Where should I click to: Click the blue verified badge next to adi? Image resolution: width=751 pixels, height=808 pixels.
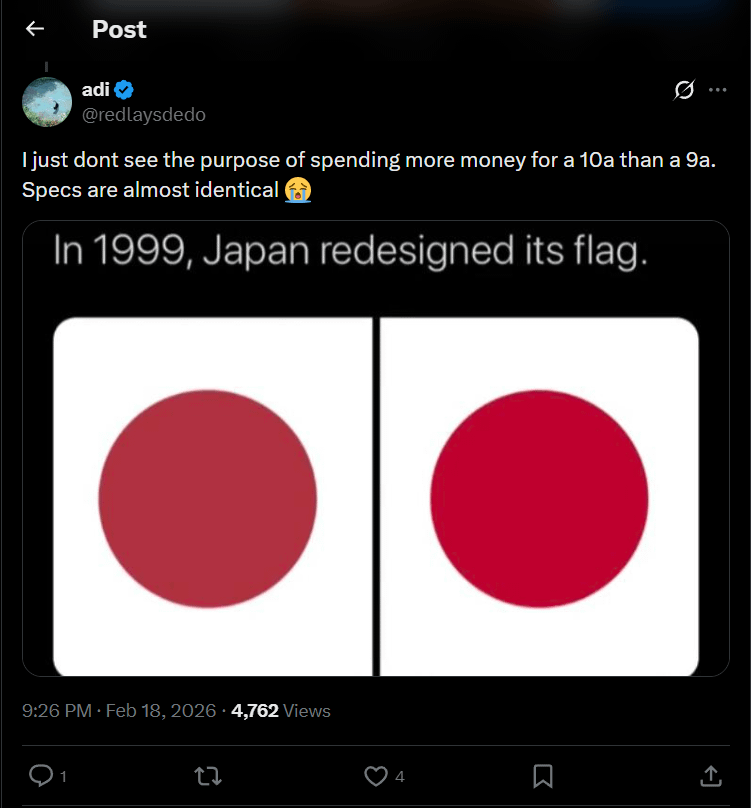pyautogui.click(x=124, y=90)
